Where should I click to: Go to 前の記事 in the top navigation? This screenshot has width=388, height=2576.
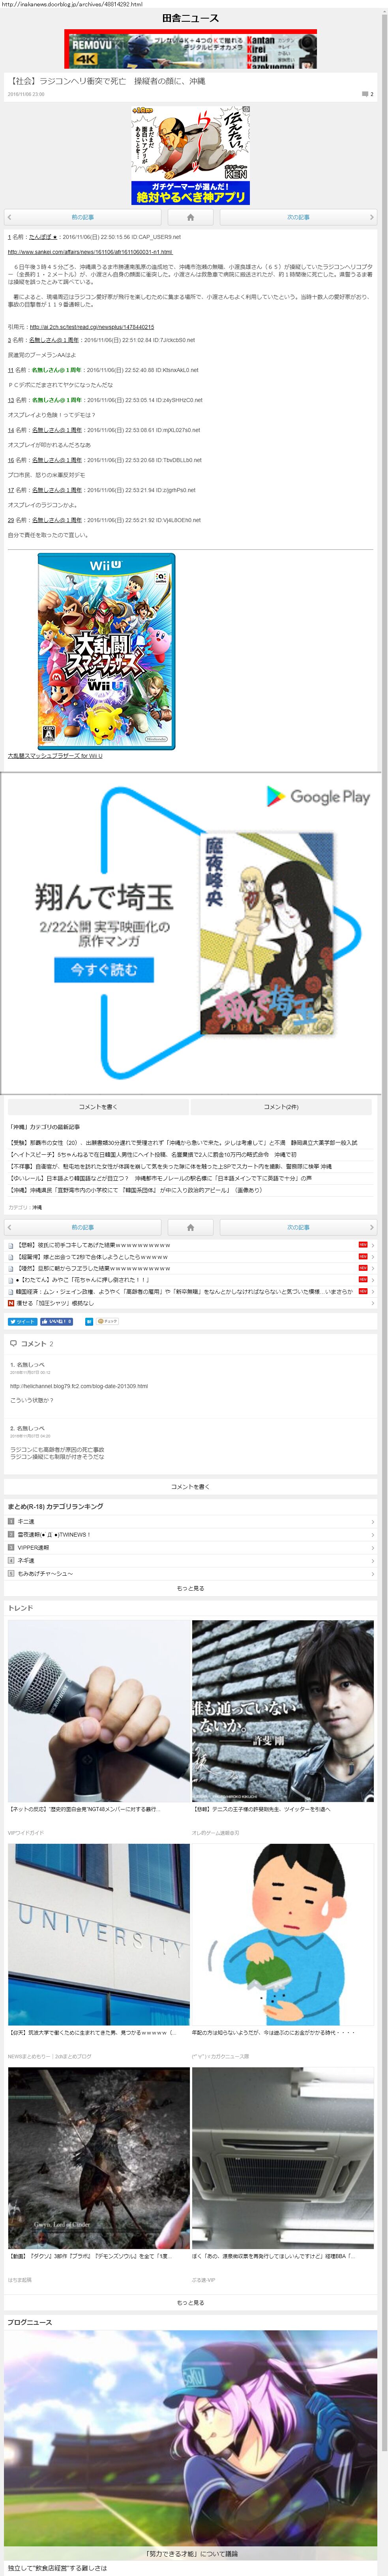82,217
